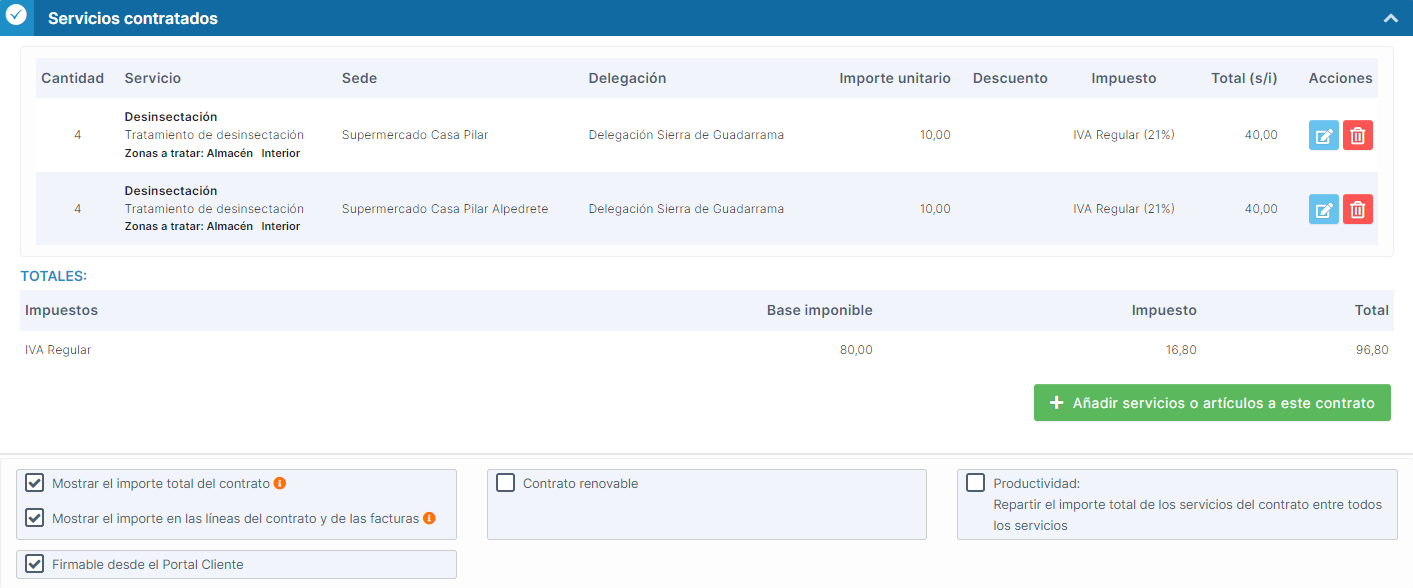Click info icon next to líneas del contrato

[x=429, y=518]
